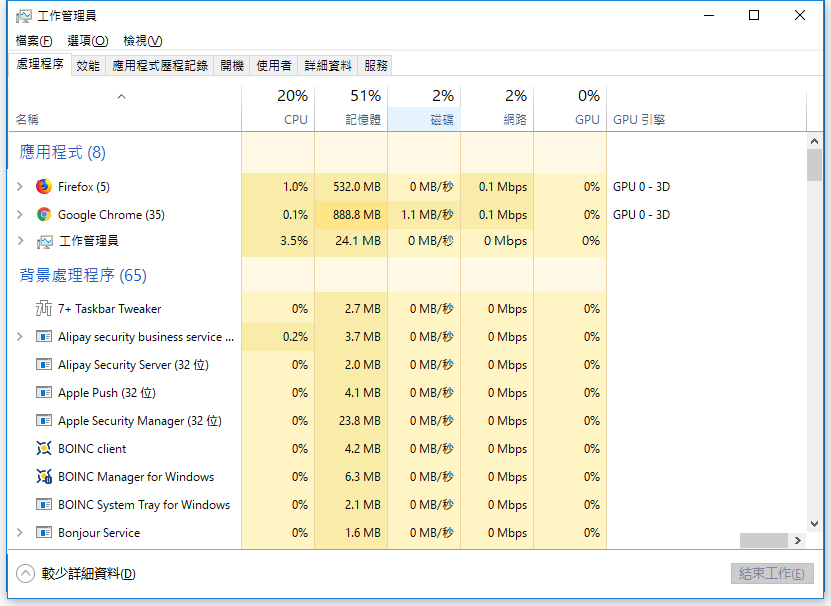Switch to the 開機 tab
Image resolution: width=831 pixels, height=606 pixels.
click(x=232, y=66)
